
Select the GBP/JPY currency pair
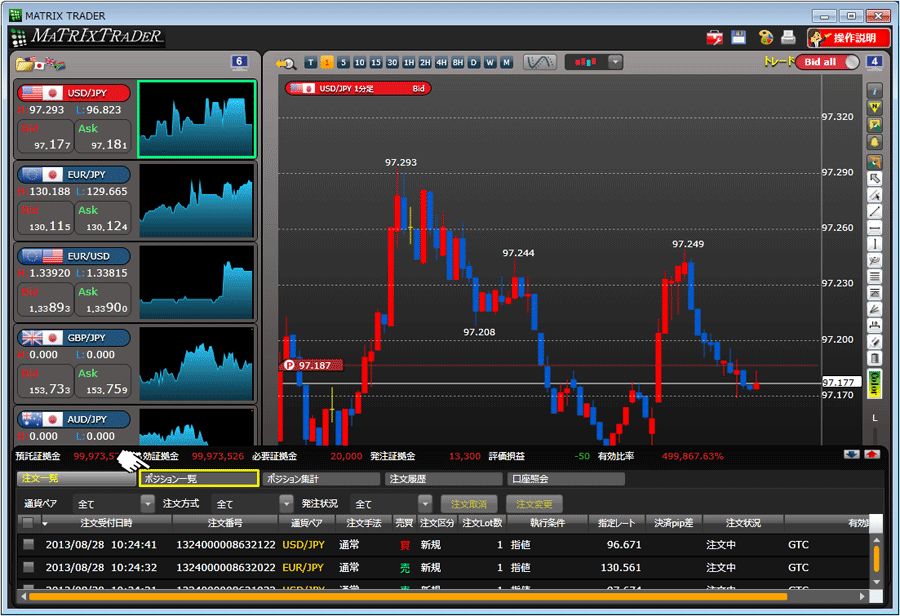tap(74, 338)
